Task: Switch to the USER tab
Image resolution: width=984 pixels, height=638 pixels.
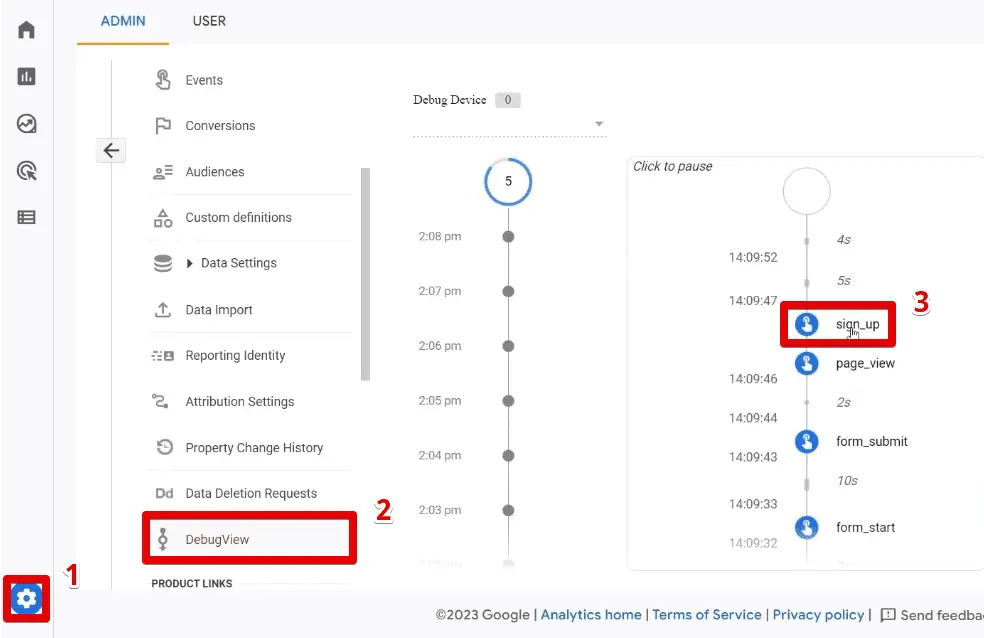Action: [x=209, y=21]
